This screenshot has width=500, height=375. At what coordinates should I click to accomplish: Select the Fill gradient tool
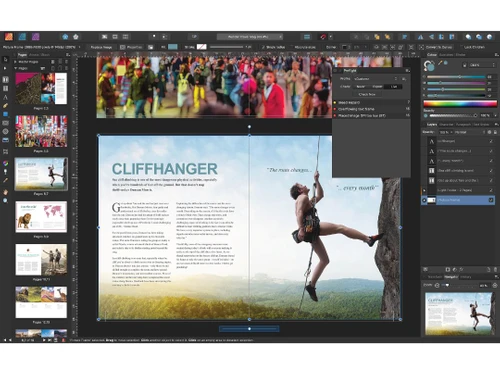coord(5,163)
